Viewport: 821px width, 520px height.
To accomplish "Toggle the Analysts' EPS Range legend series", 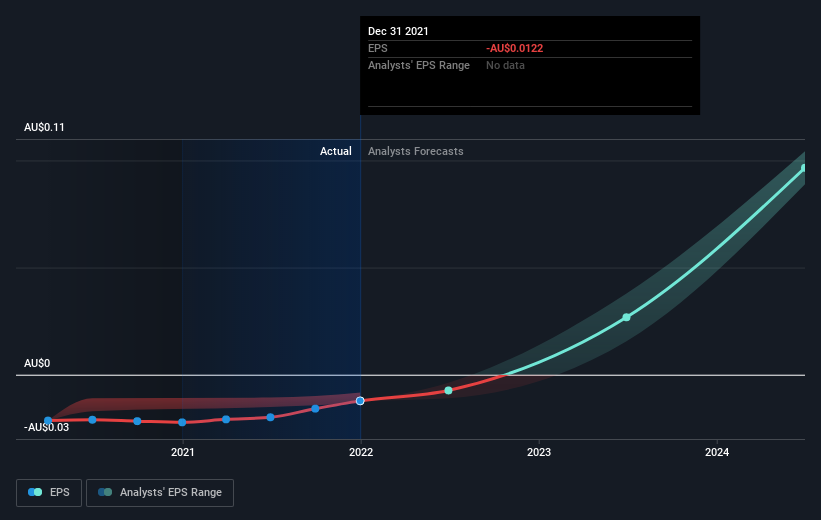I will (x=160, y=492).
